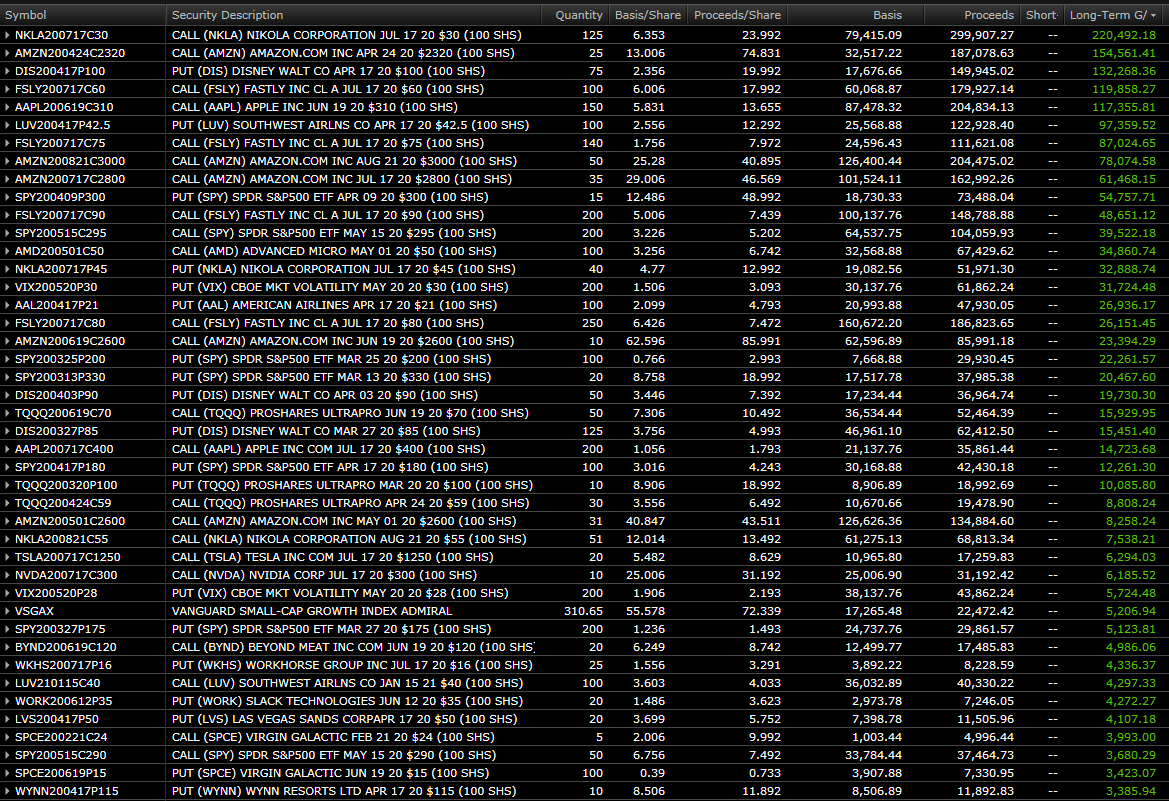Screen dimensions: 1169x801
Task: Sort by Proceeds/Share column header
Action: click(x=737, y=15)
